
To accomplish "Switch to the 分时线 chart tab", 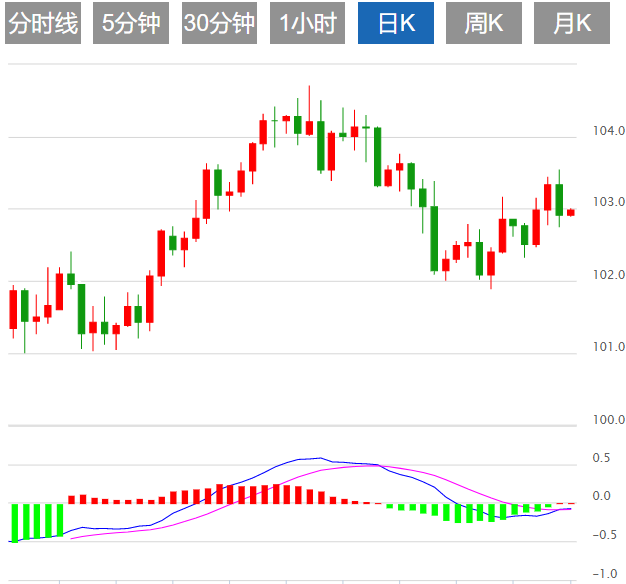I will tap(43, 23).
